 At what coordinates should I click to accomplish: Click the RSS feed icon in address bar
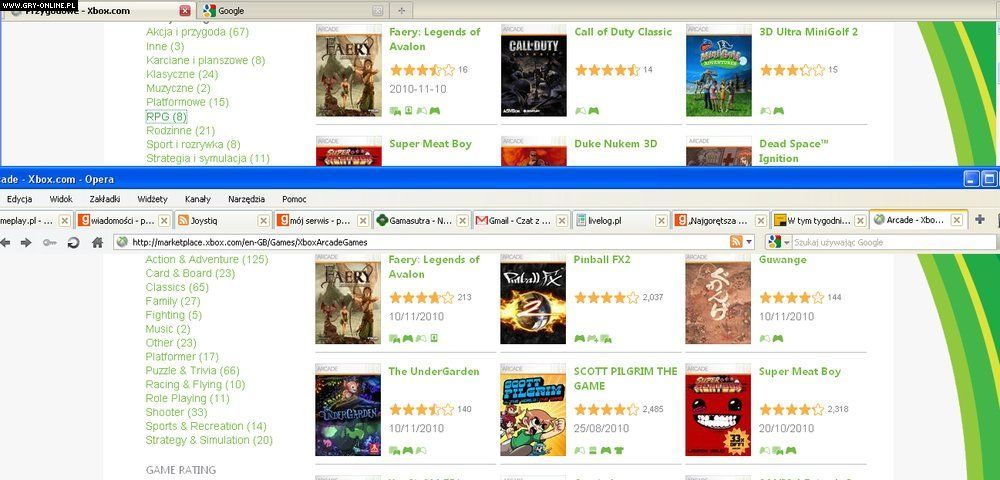[x=737, y=242]
